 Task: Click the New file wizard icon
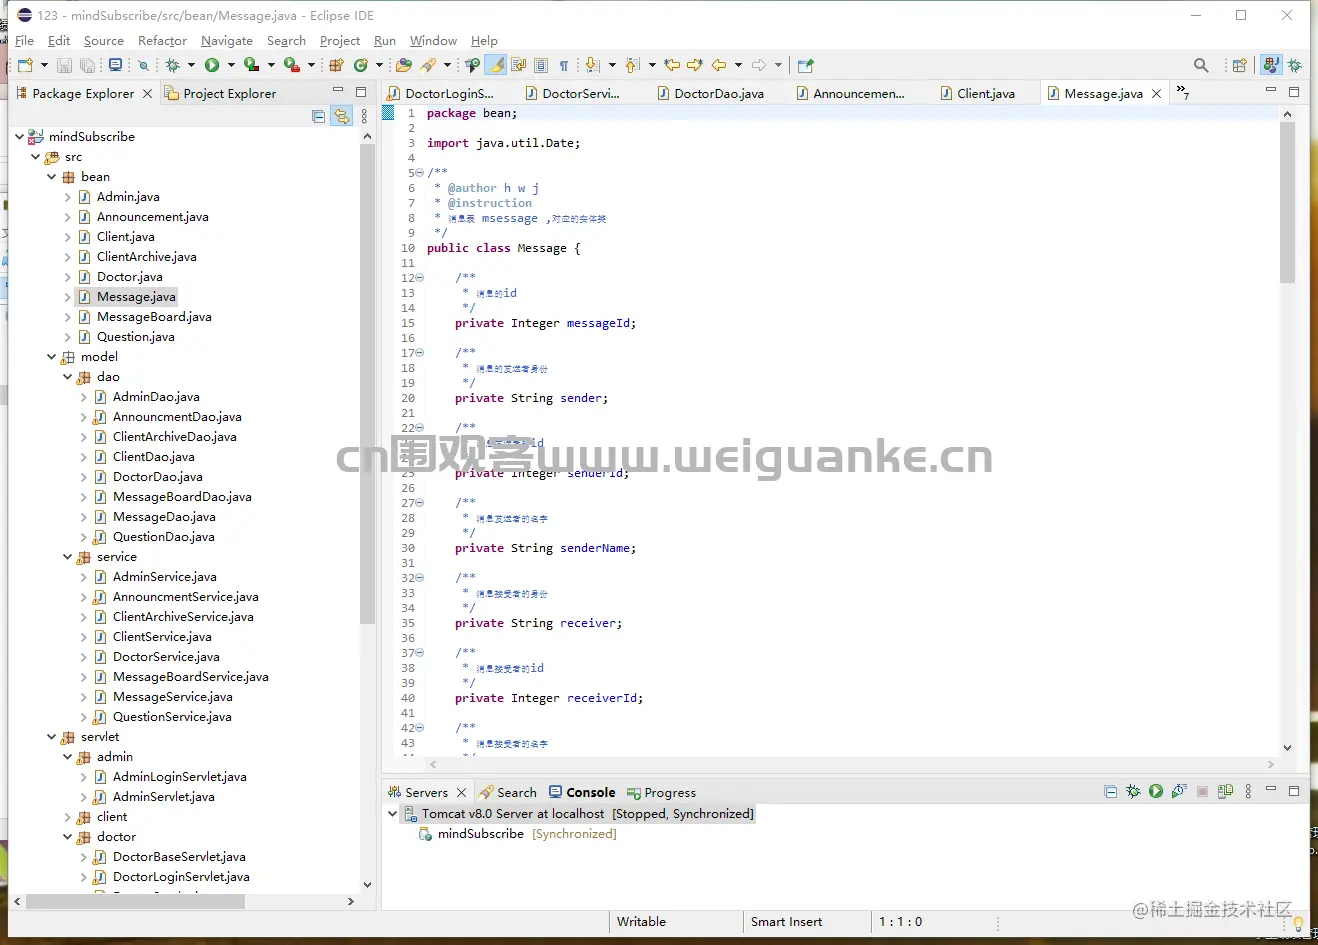pyautogui.click(x=25, y=65)
